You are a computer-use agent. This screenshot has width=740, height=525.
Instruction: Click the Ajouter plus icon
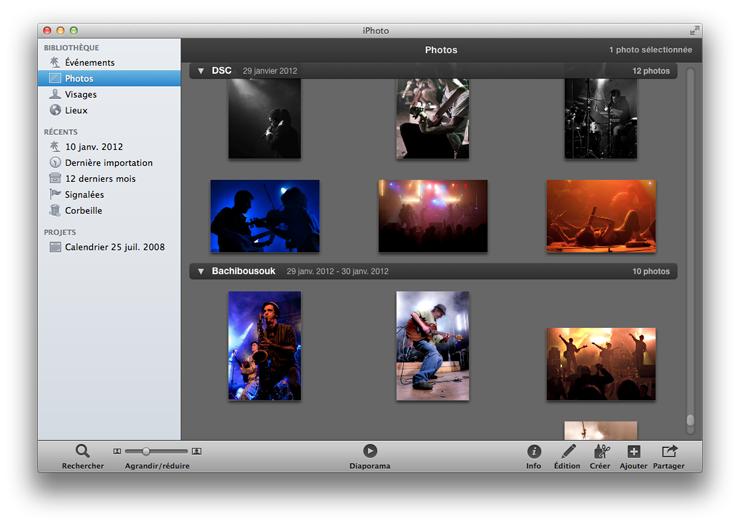633,452
